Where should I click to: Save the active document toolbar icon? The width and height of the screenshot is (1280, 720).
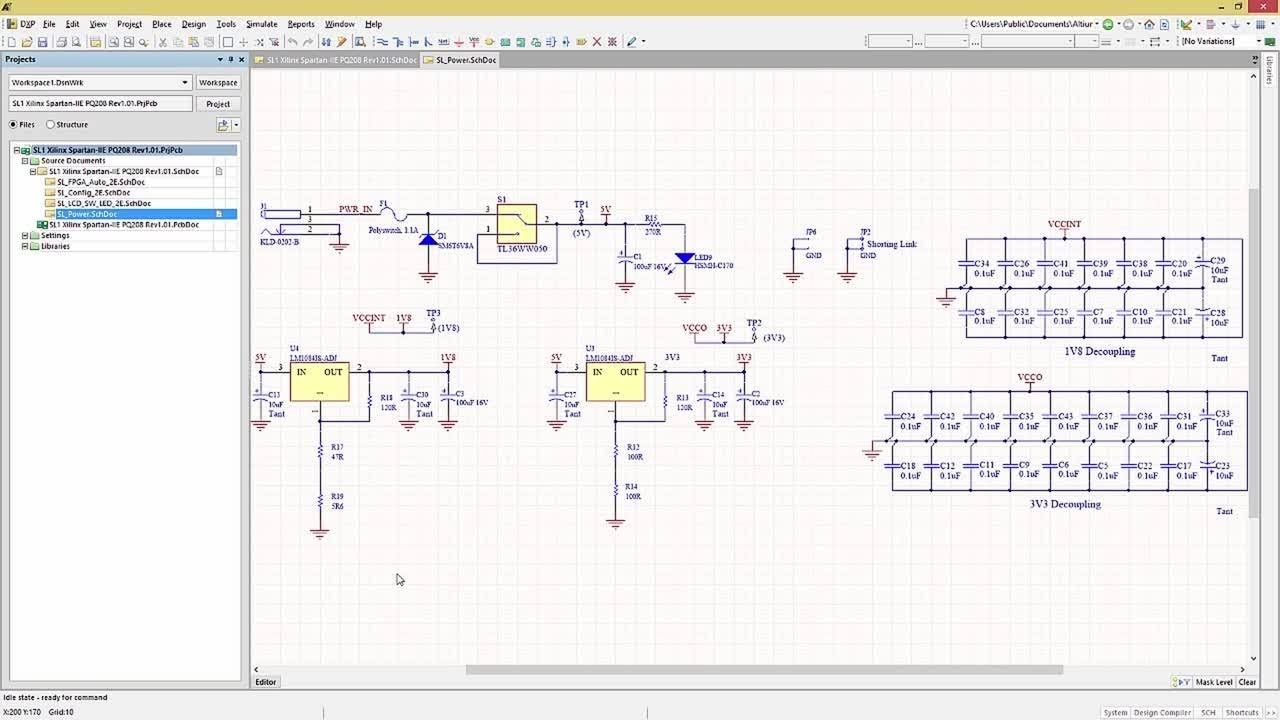pos(43,42)
